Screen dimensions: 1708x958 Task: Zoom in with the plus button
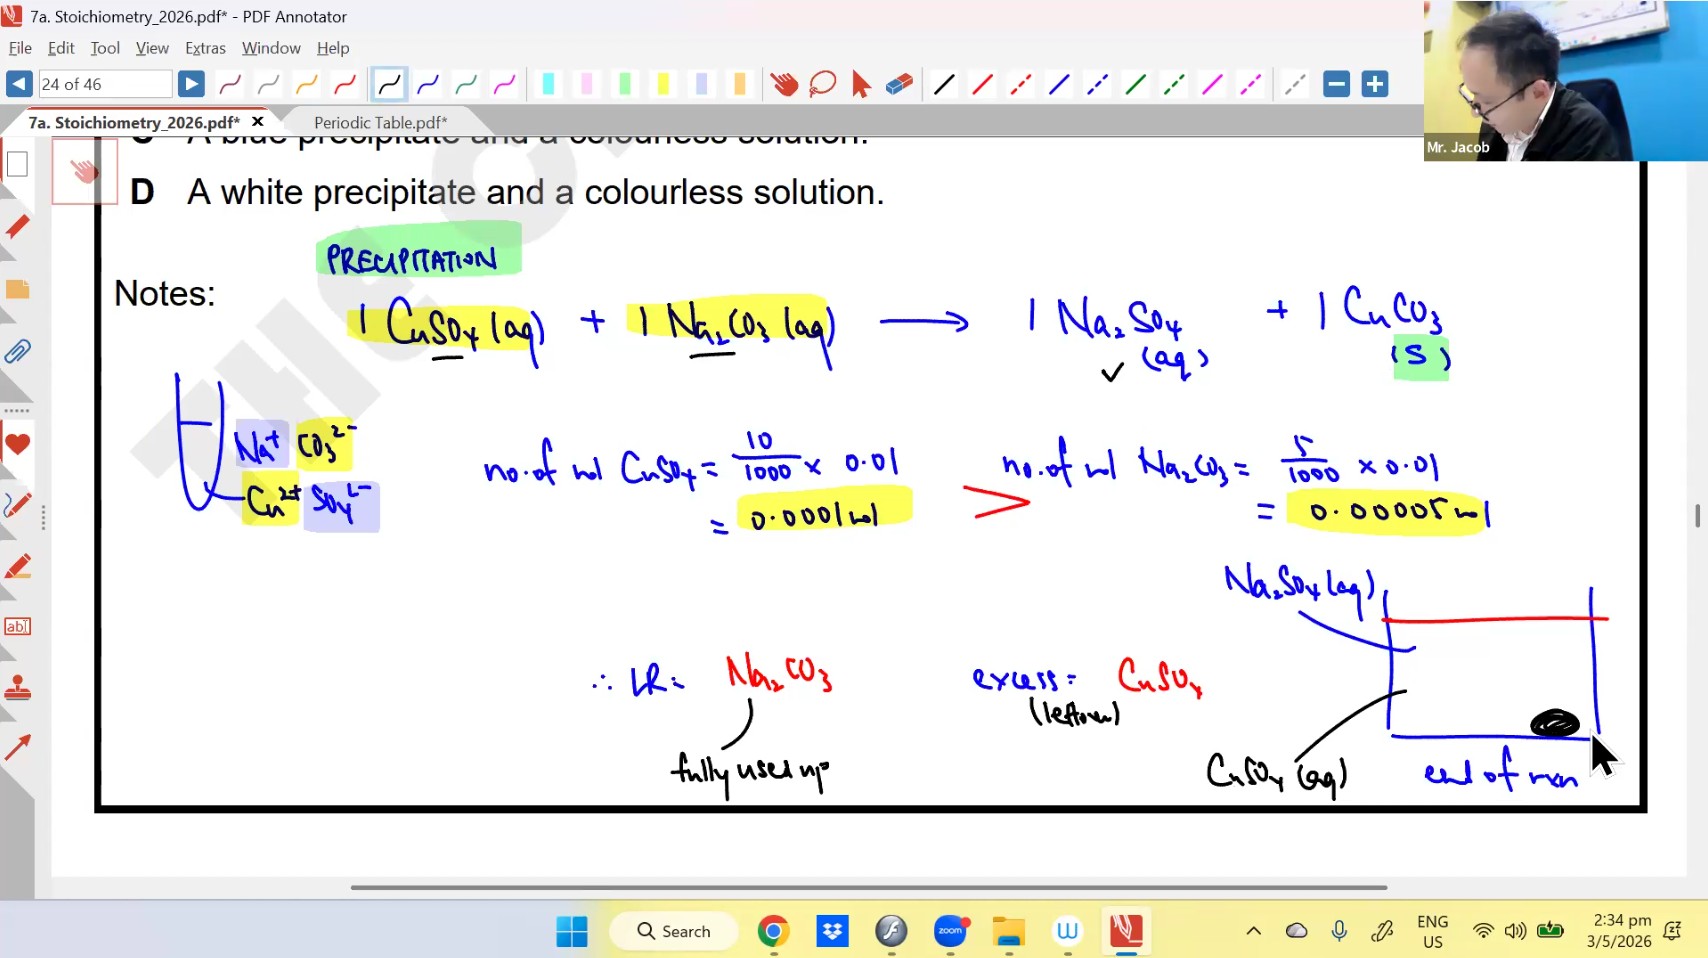(1375, 84)
